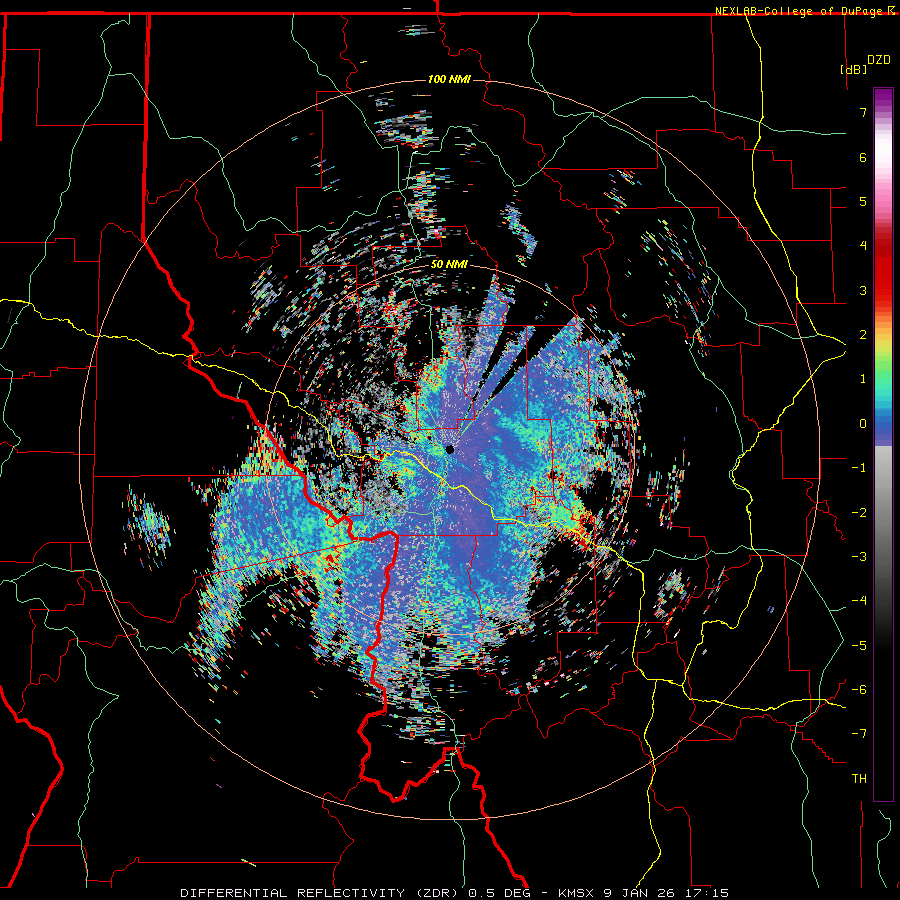Click the -4 value on color scale
This screenshot has width=900, height=900.
859,601
